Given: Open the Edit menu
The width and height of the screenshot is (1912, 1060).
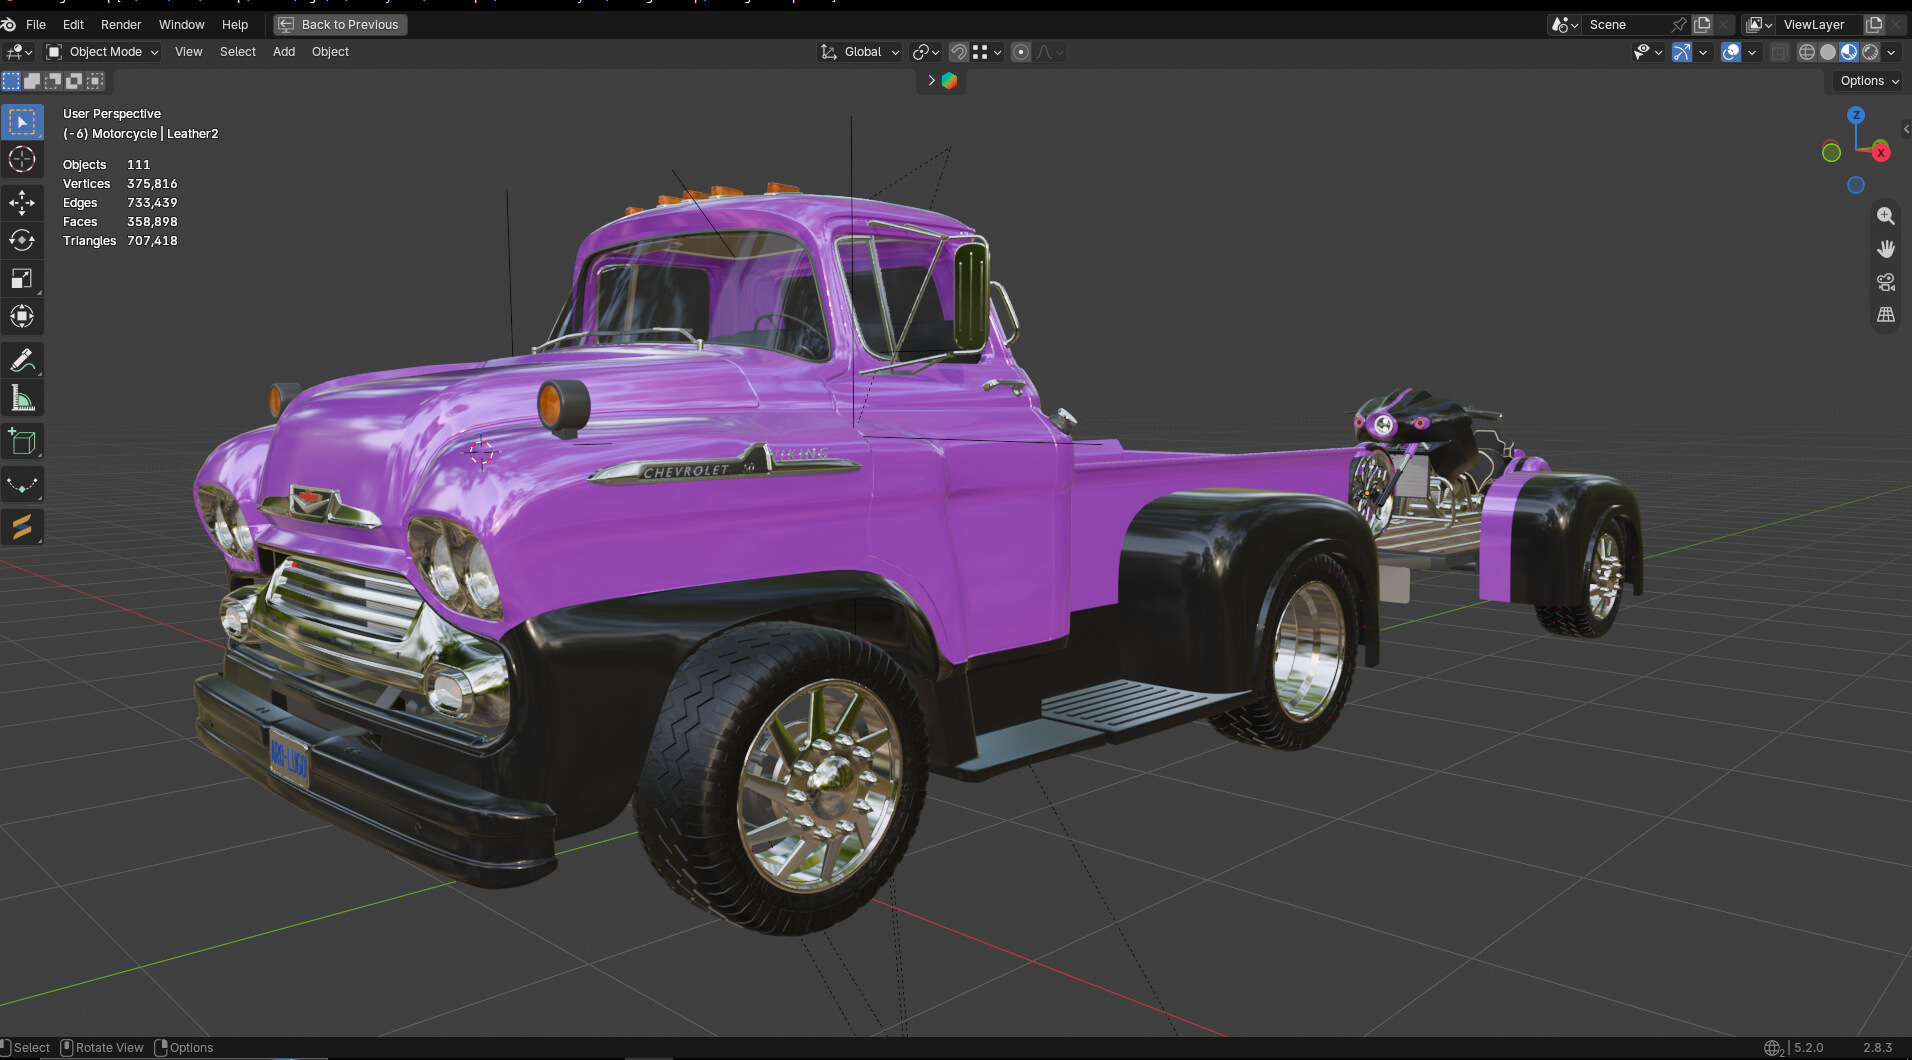Looking at the screenshot, I should 73,24.
